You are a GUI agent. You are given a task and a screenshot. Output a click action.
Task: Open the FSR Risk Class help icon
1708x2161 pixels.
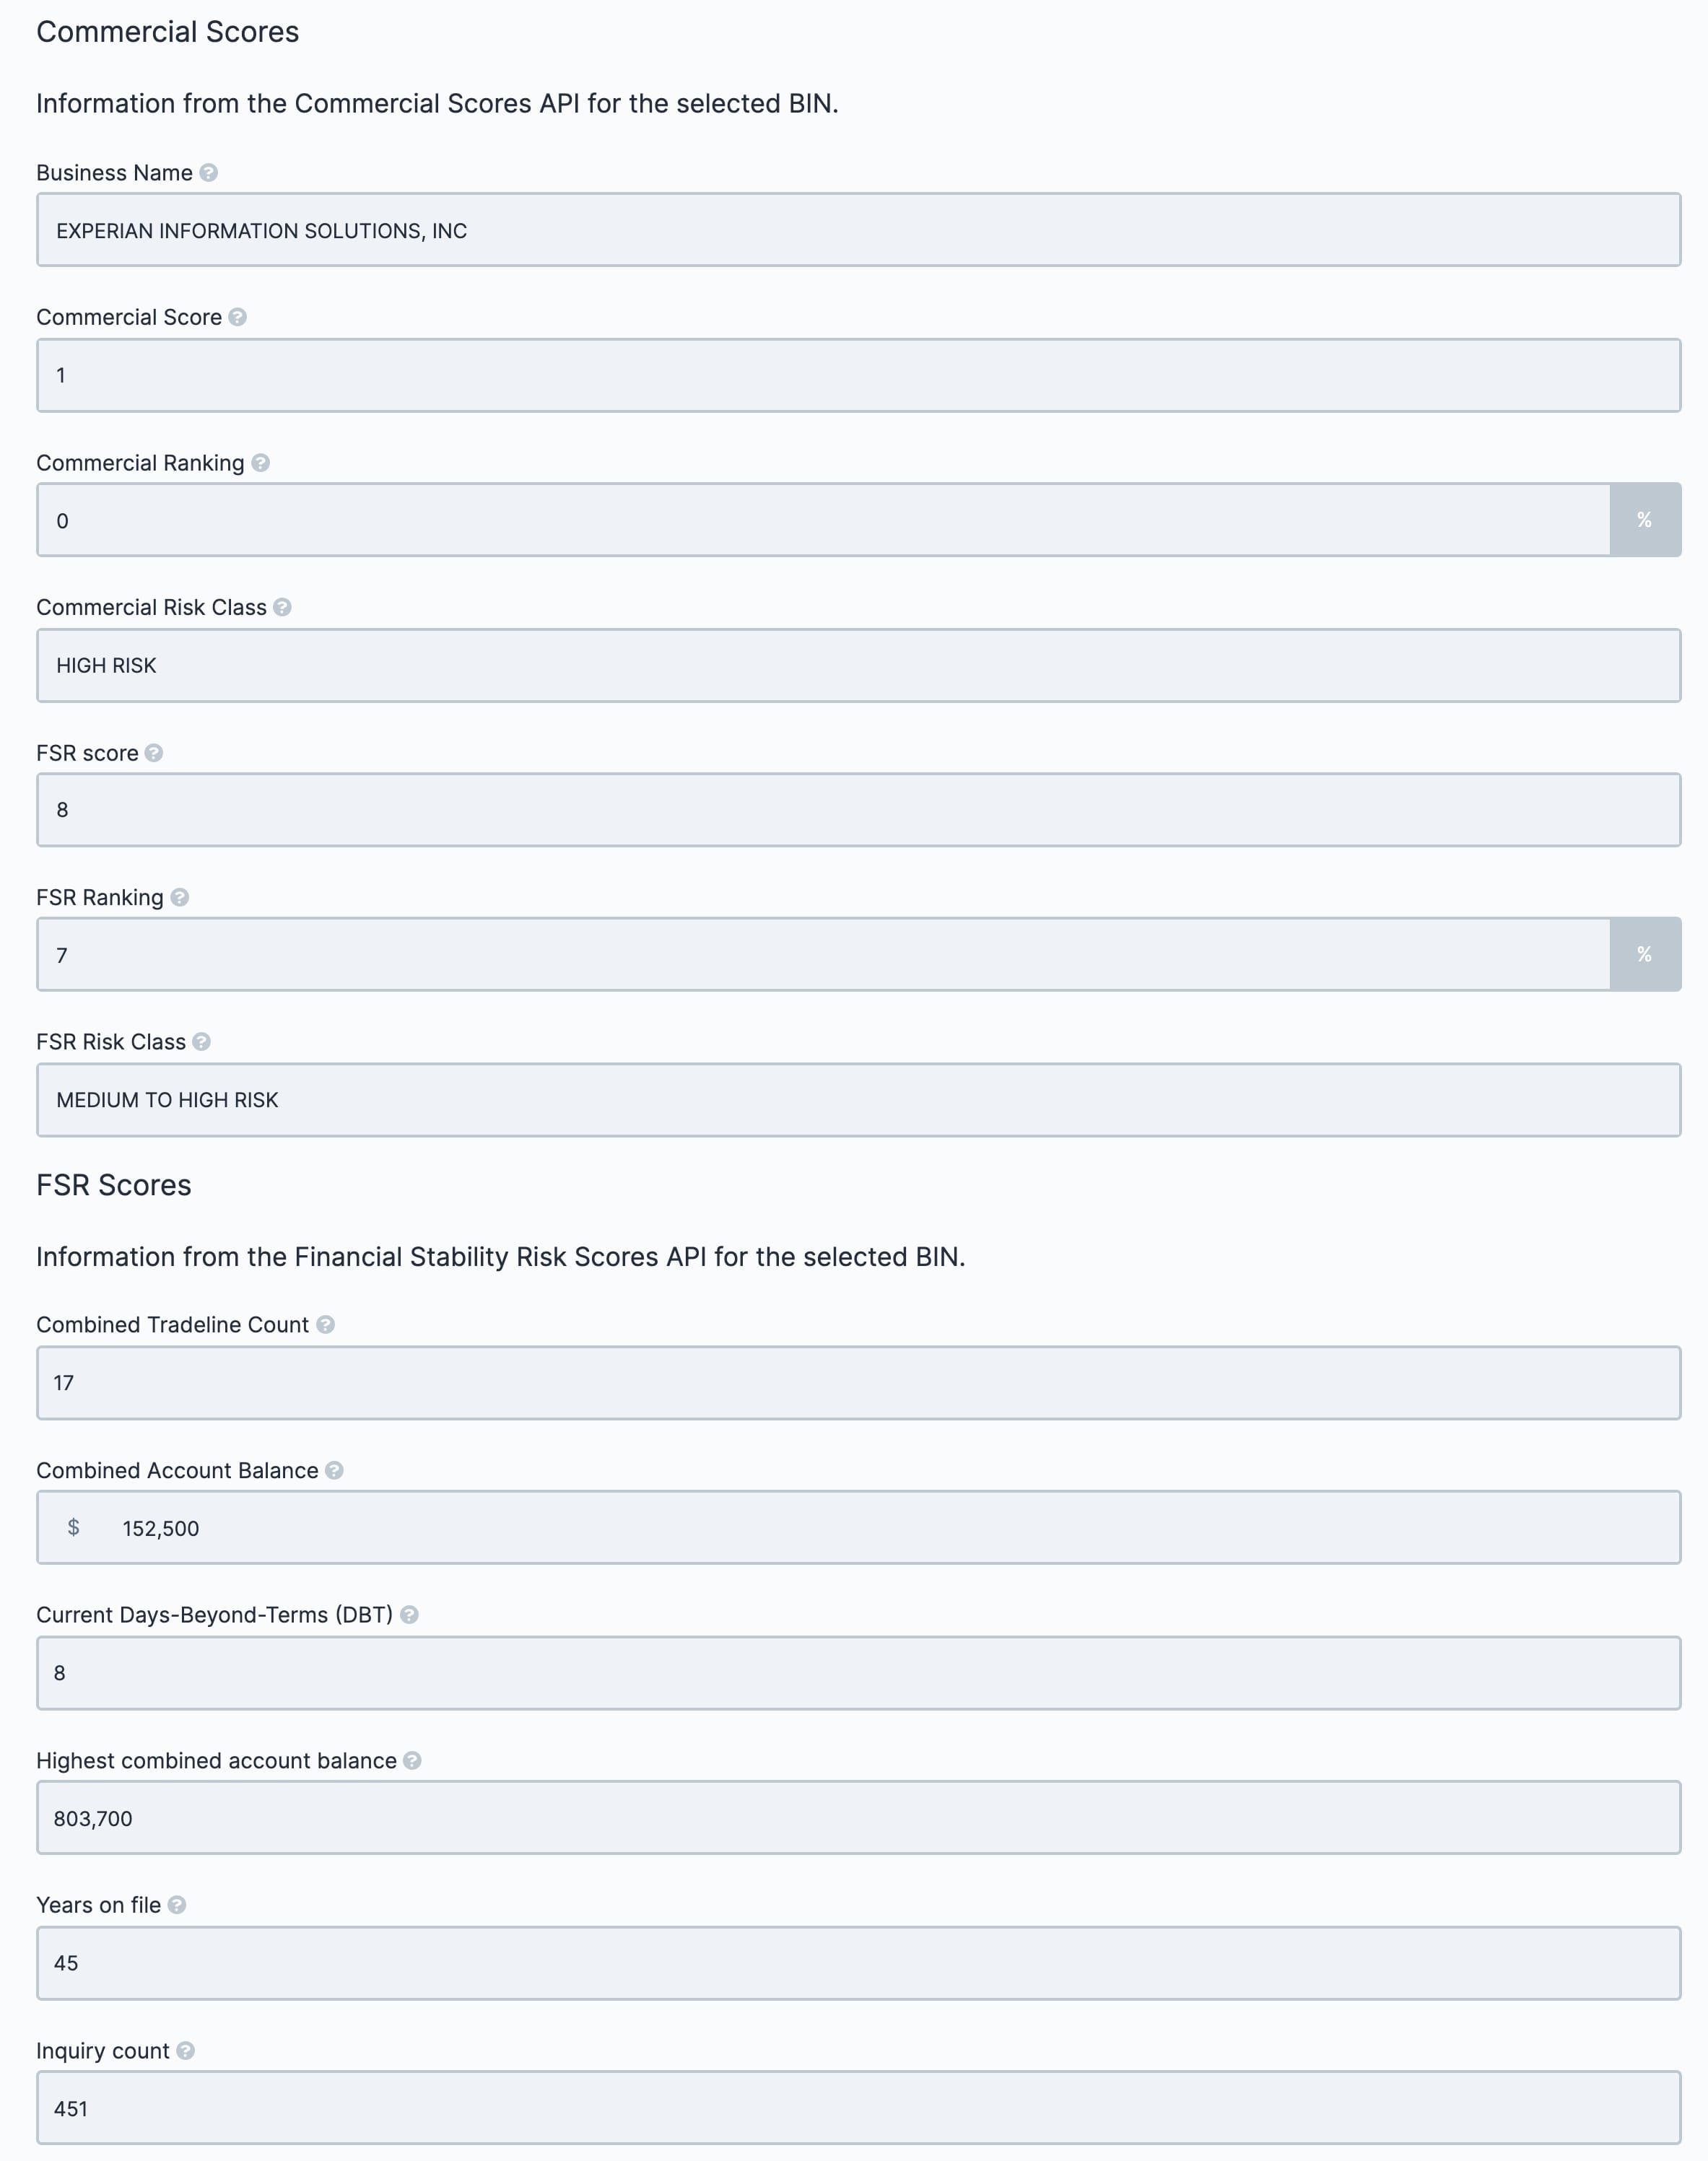click(201, 1042)
